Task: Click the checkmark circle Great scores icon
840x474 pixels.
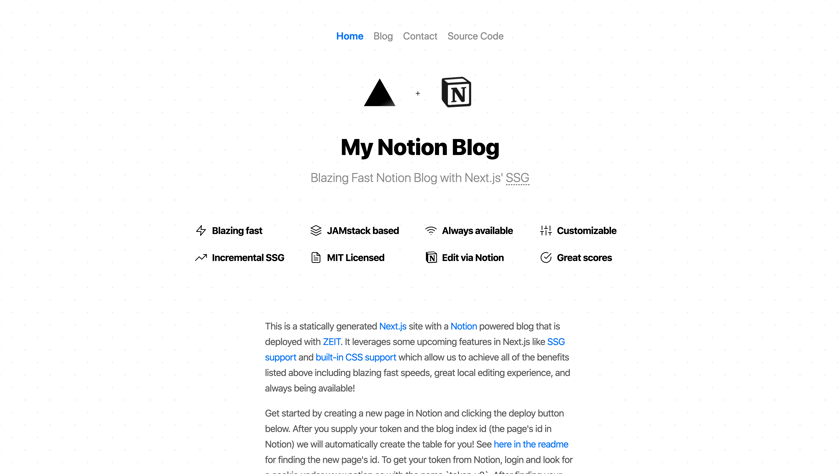Action: point(546,258)
